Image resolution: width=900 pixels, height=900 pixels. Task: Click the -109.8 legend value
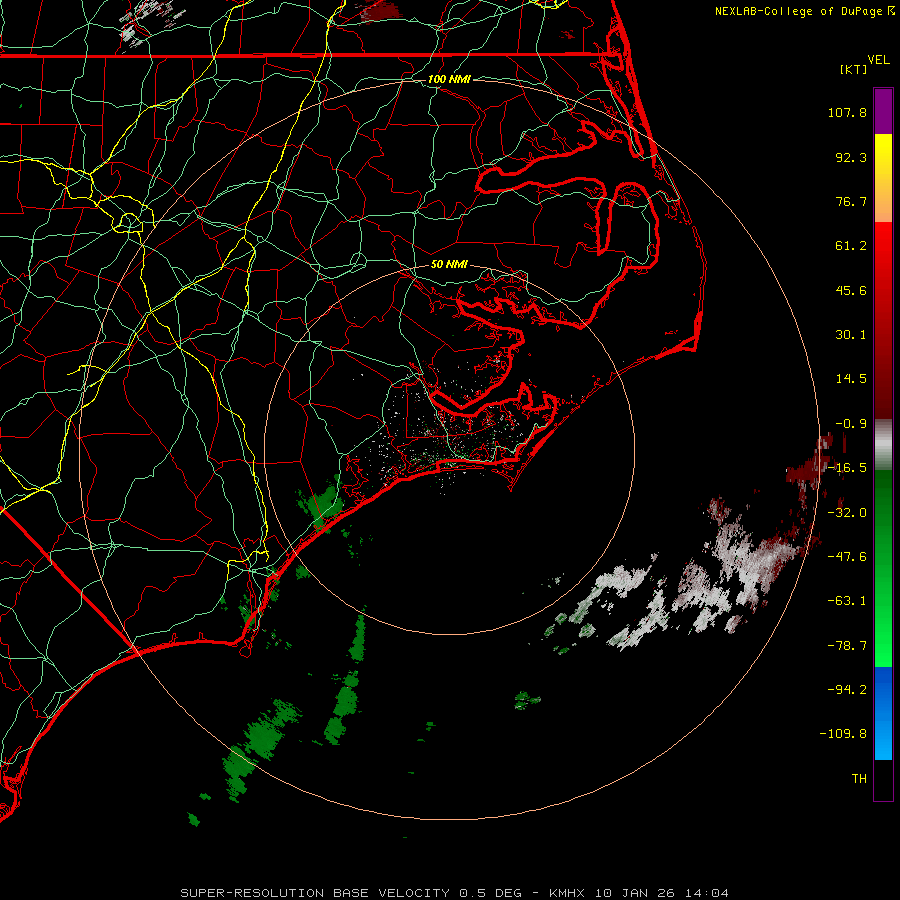coord(844,734)
